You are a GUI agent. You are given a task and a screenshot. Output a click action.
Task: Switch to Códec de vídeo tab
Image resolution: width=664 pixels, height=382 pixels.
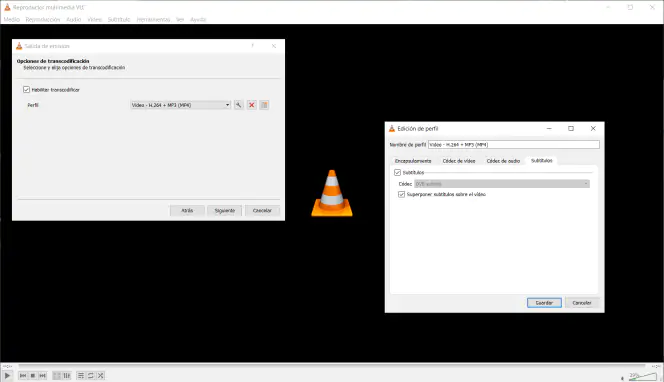pos(459,161)
